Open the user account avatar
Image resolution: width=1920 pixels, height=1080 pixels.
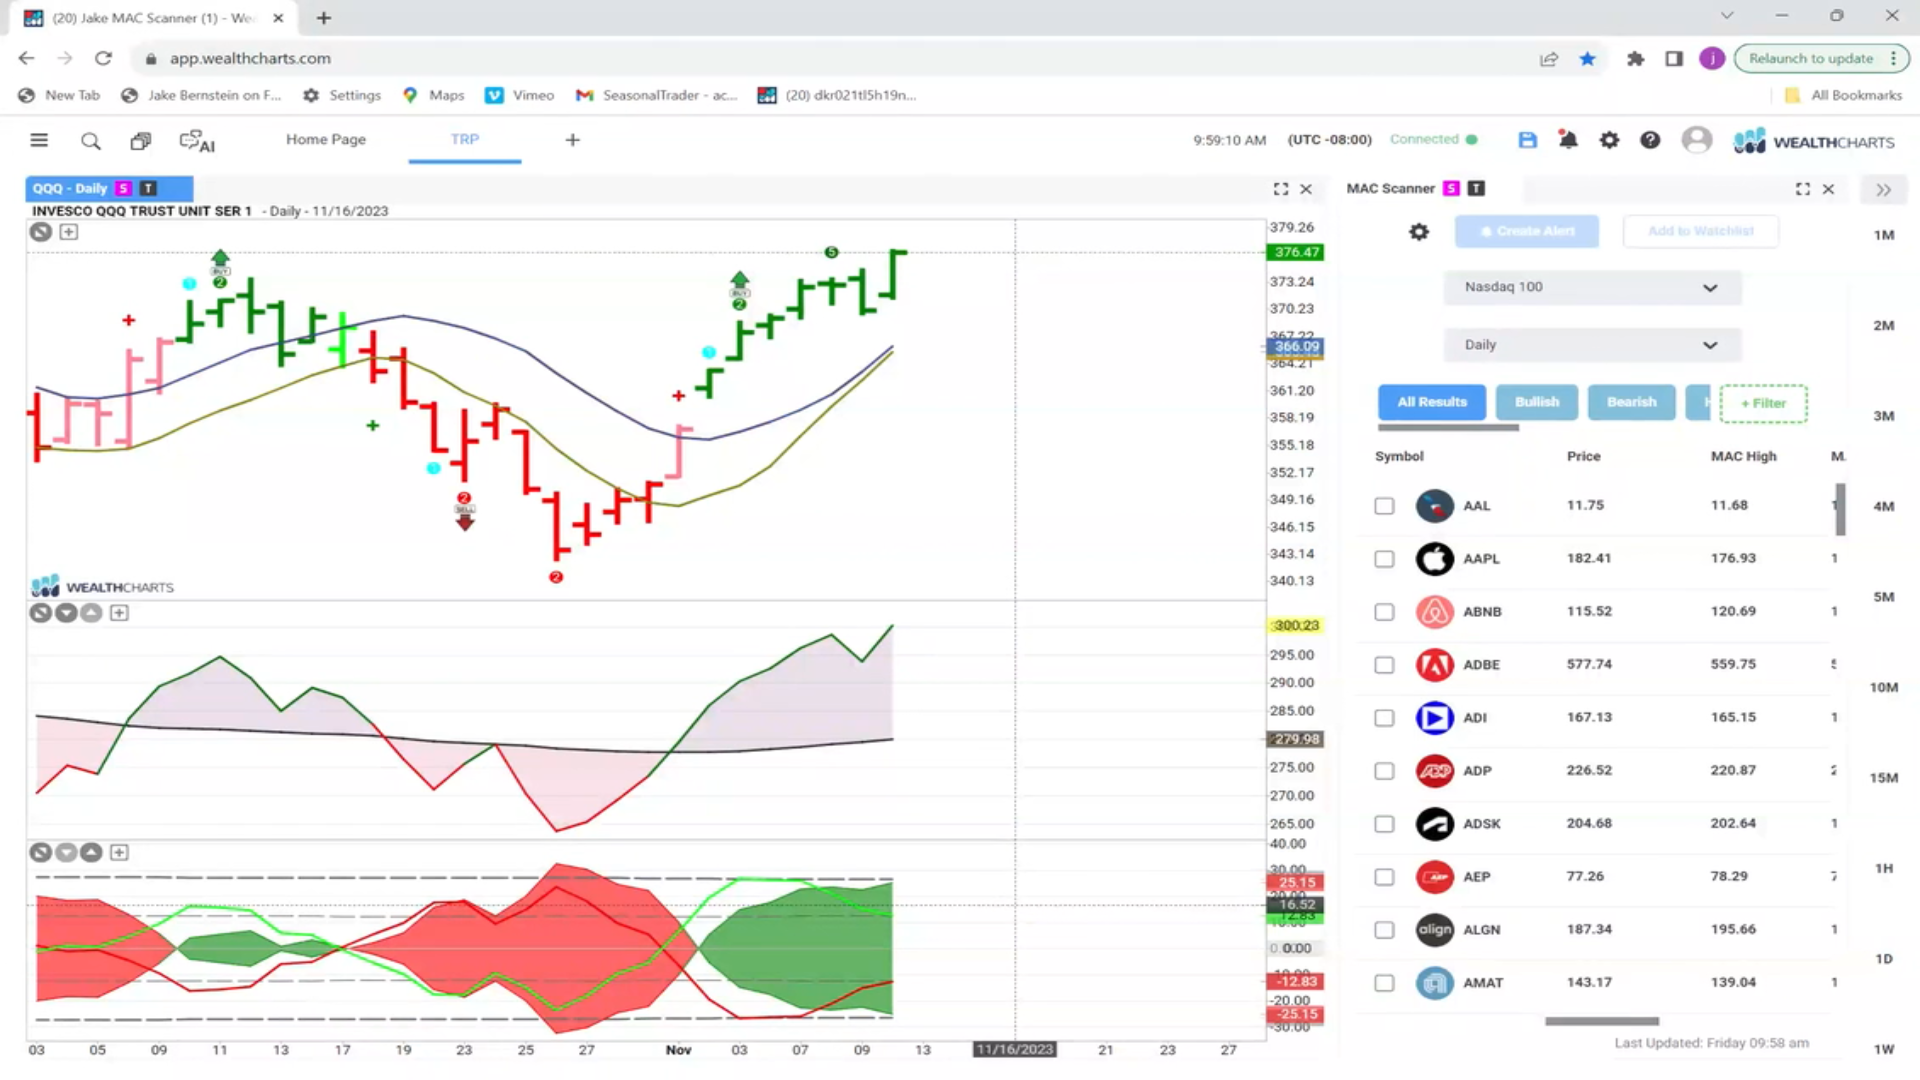1696,140
